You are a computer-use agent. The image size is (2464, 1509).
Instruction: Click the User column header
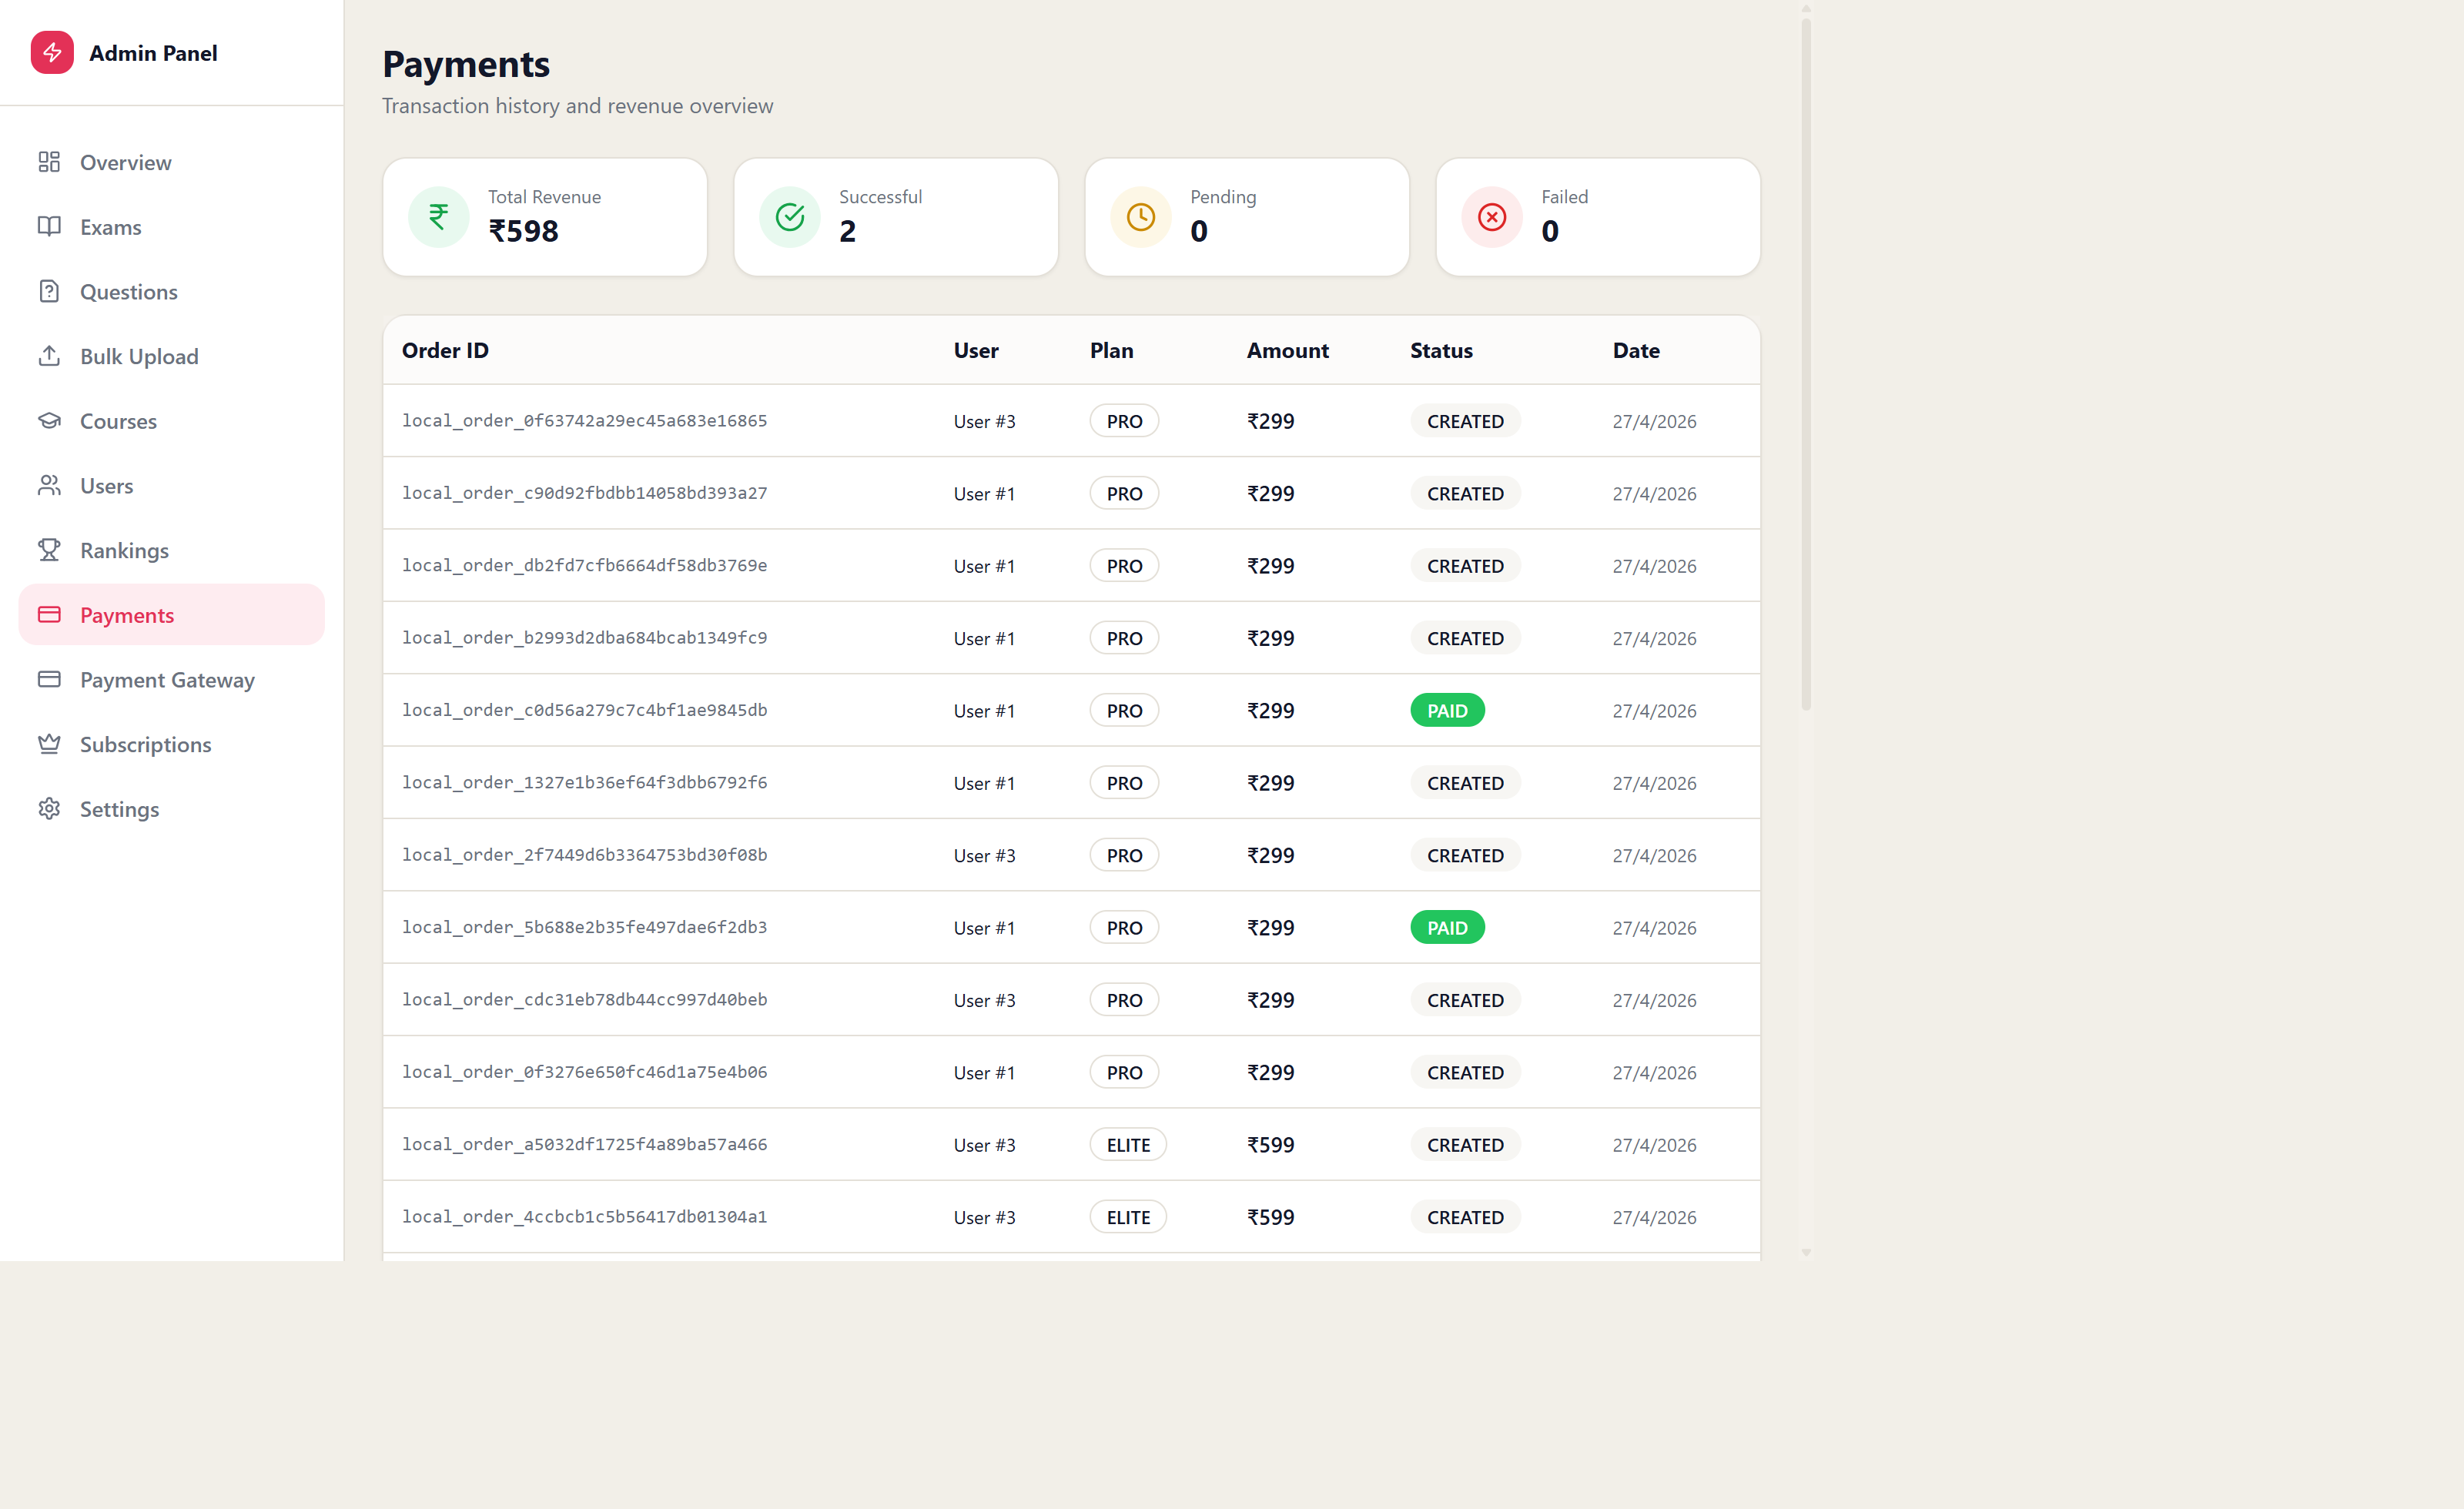click(x=976, y=350)
